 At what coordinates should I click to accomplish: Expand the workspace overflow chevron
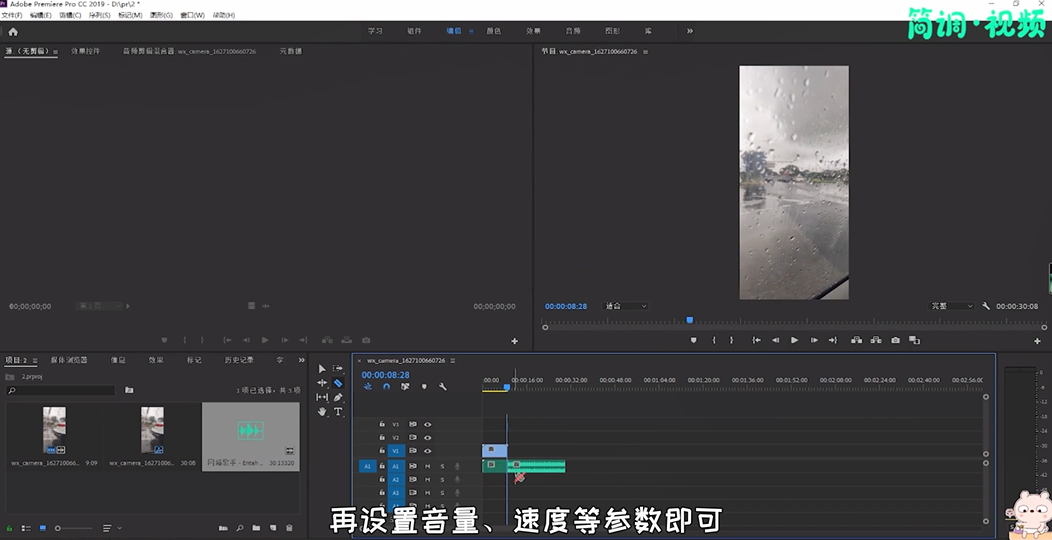coord(689,31)
